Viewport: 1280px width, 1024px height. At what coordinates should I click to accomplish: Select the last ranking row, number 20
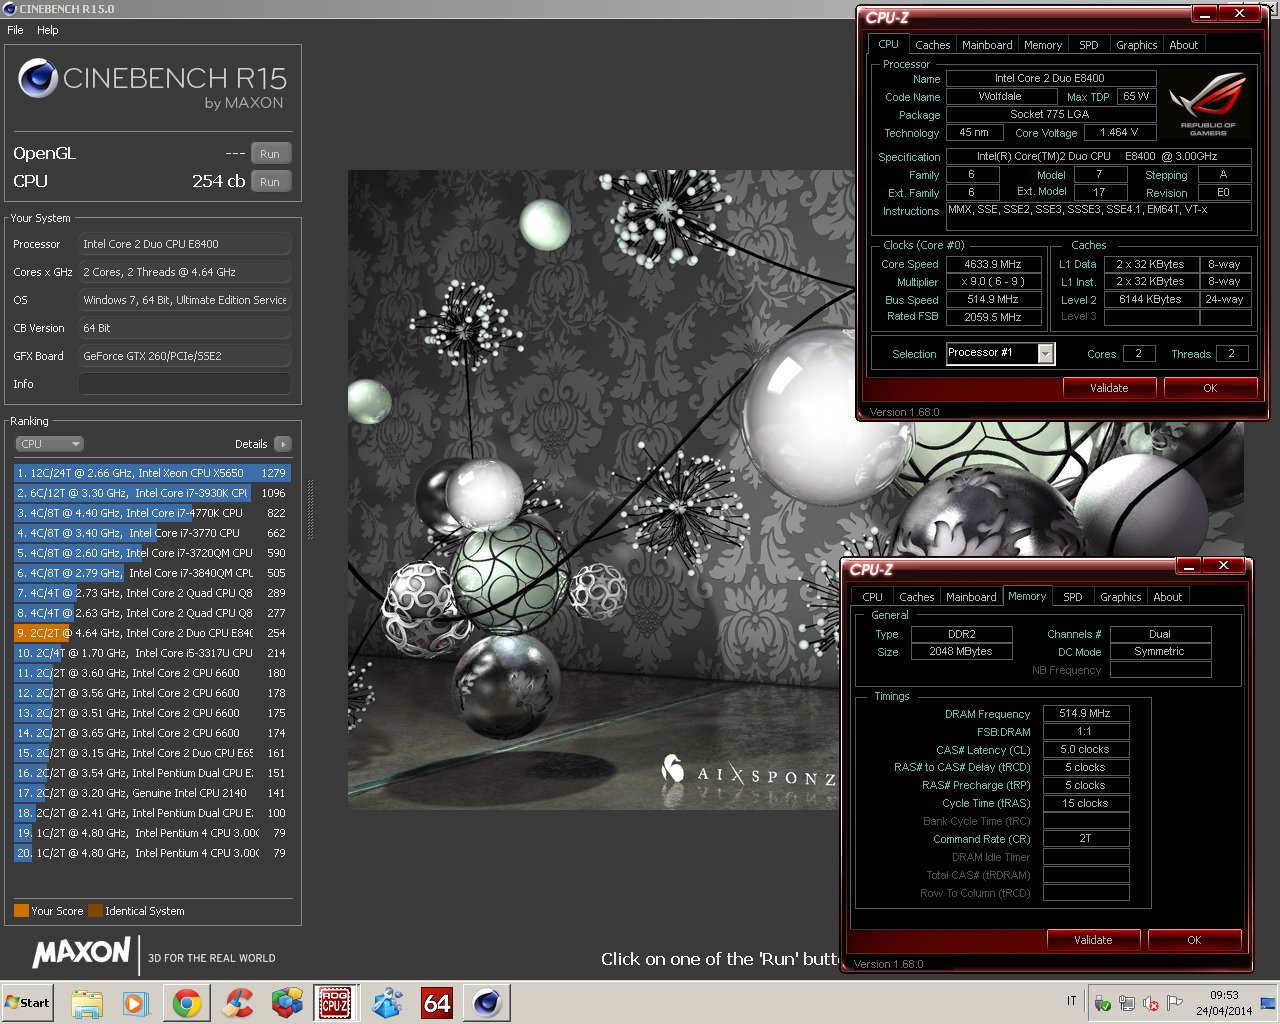[x=152, y=853]
